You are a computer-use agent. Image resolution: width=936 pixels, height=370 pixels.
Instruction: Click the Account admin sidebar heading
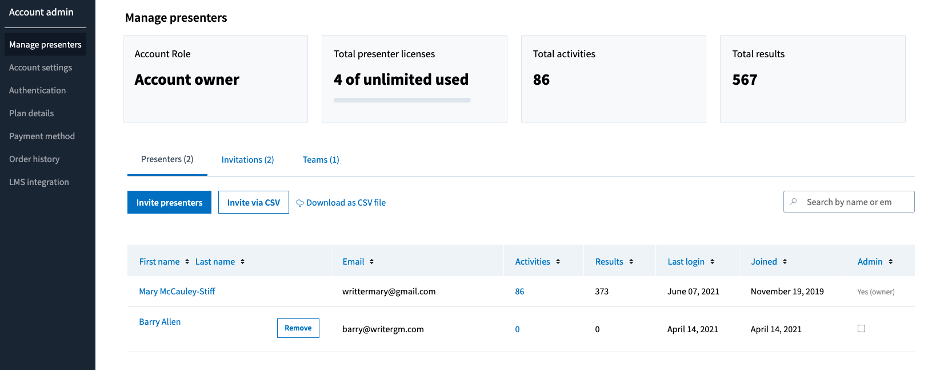pos(41,12)
